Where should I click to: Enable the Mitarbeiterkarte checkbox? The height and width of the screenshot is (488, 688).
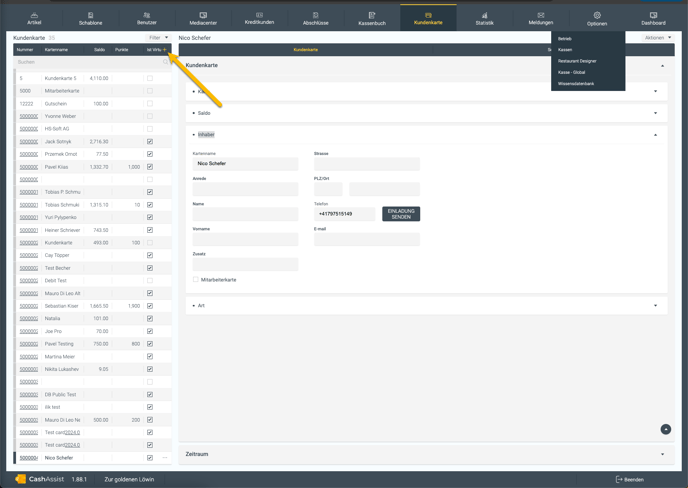pos(196,280)
